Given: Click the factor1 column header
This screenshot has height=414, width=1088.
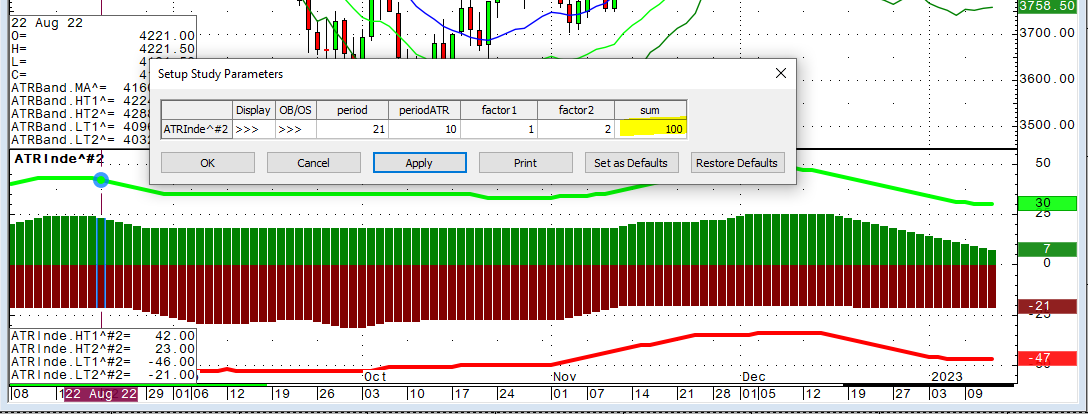Looking at the screenshot, I should tap(500, 110).
